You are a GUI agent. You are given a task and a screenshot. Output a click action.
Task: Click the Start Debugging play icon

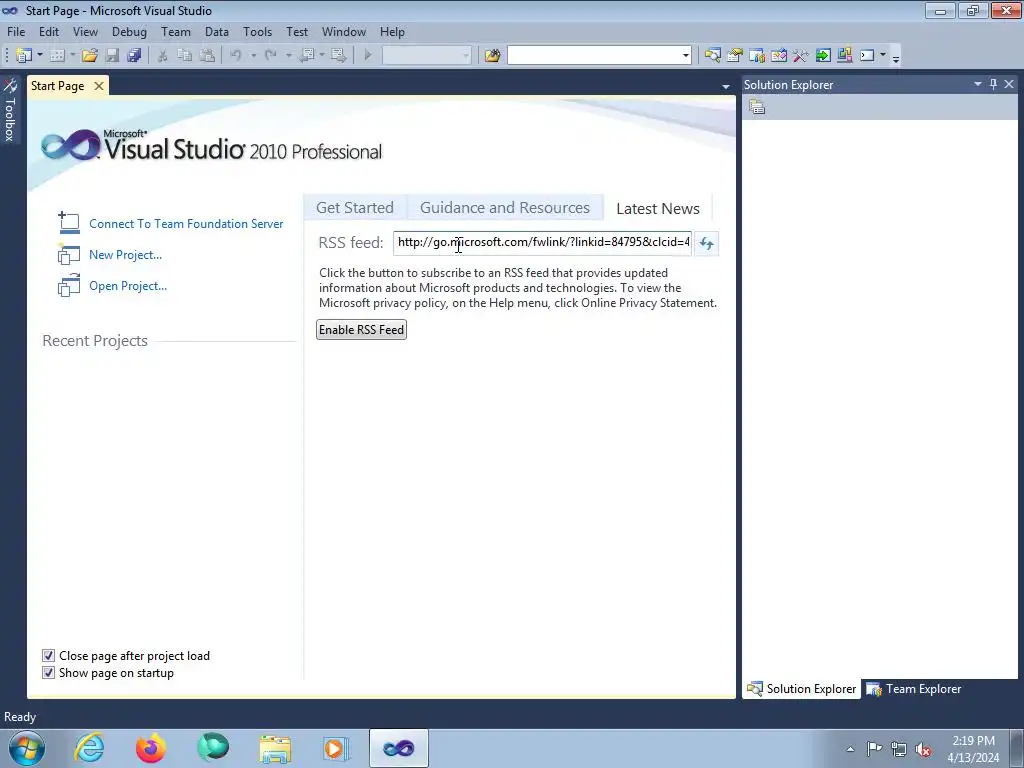point(368,56)
